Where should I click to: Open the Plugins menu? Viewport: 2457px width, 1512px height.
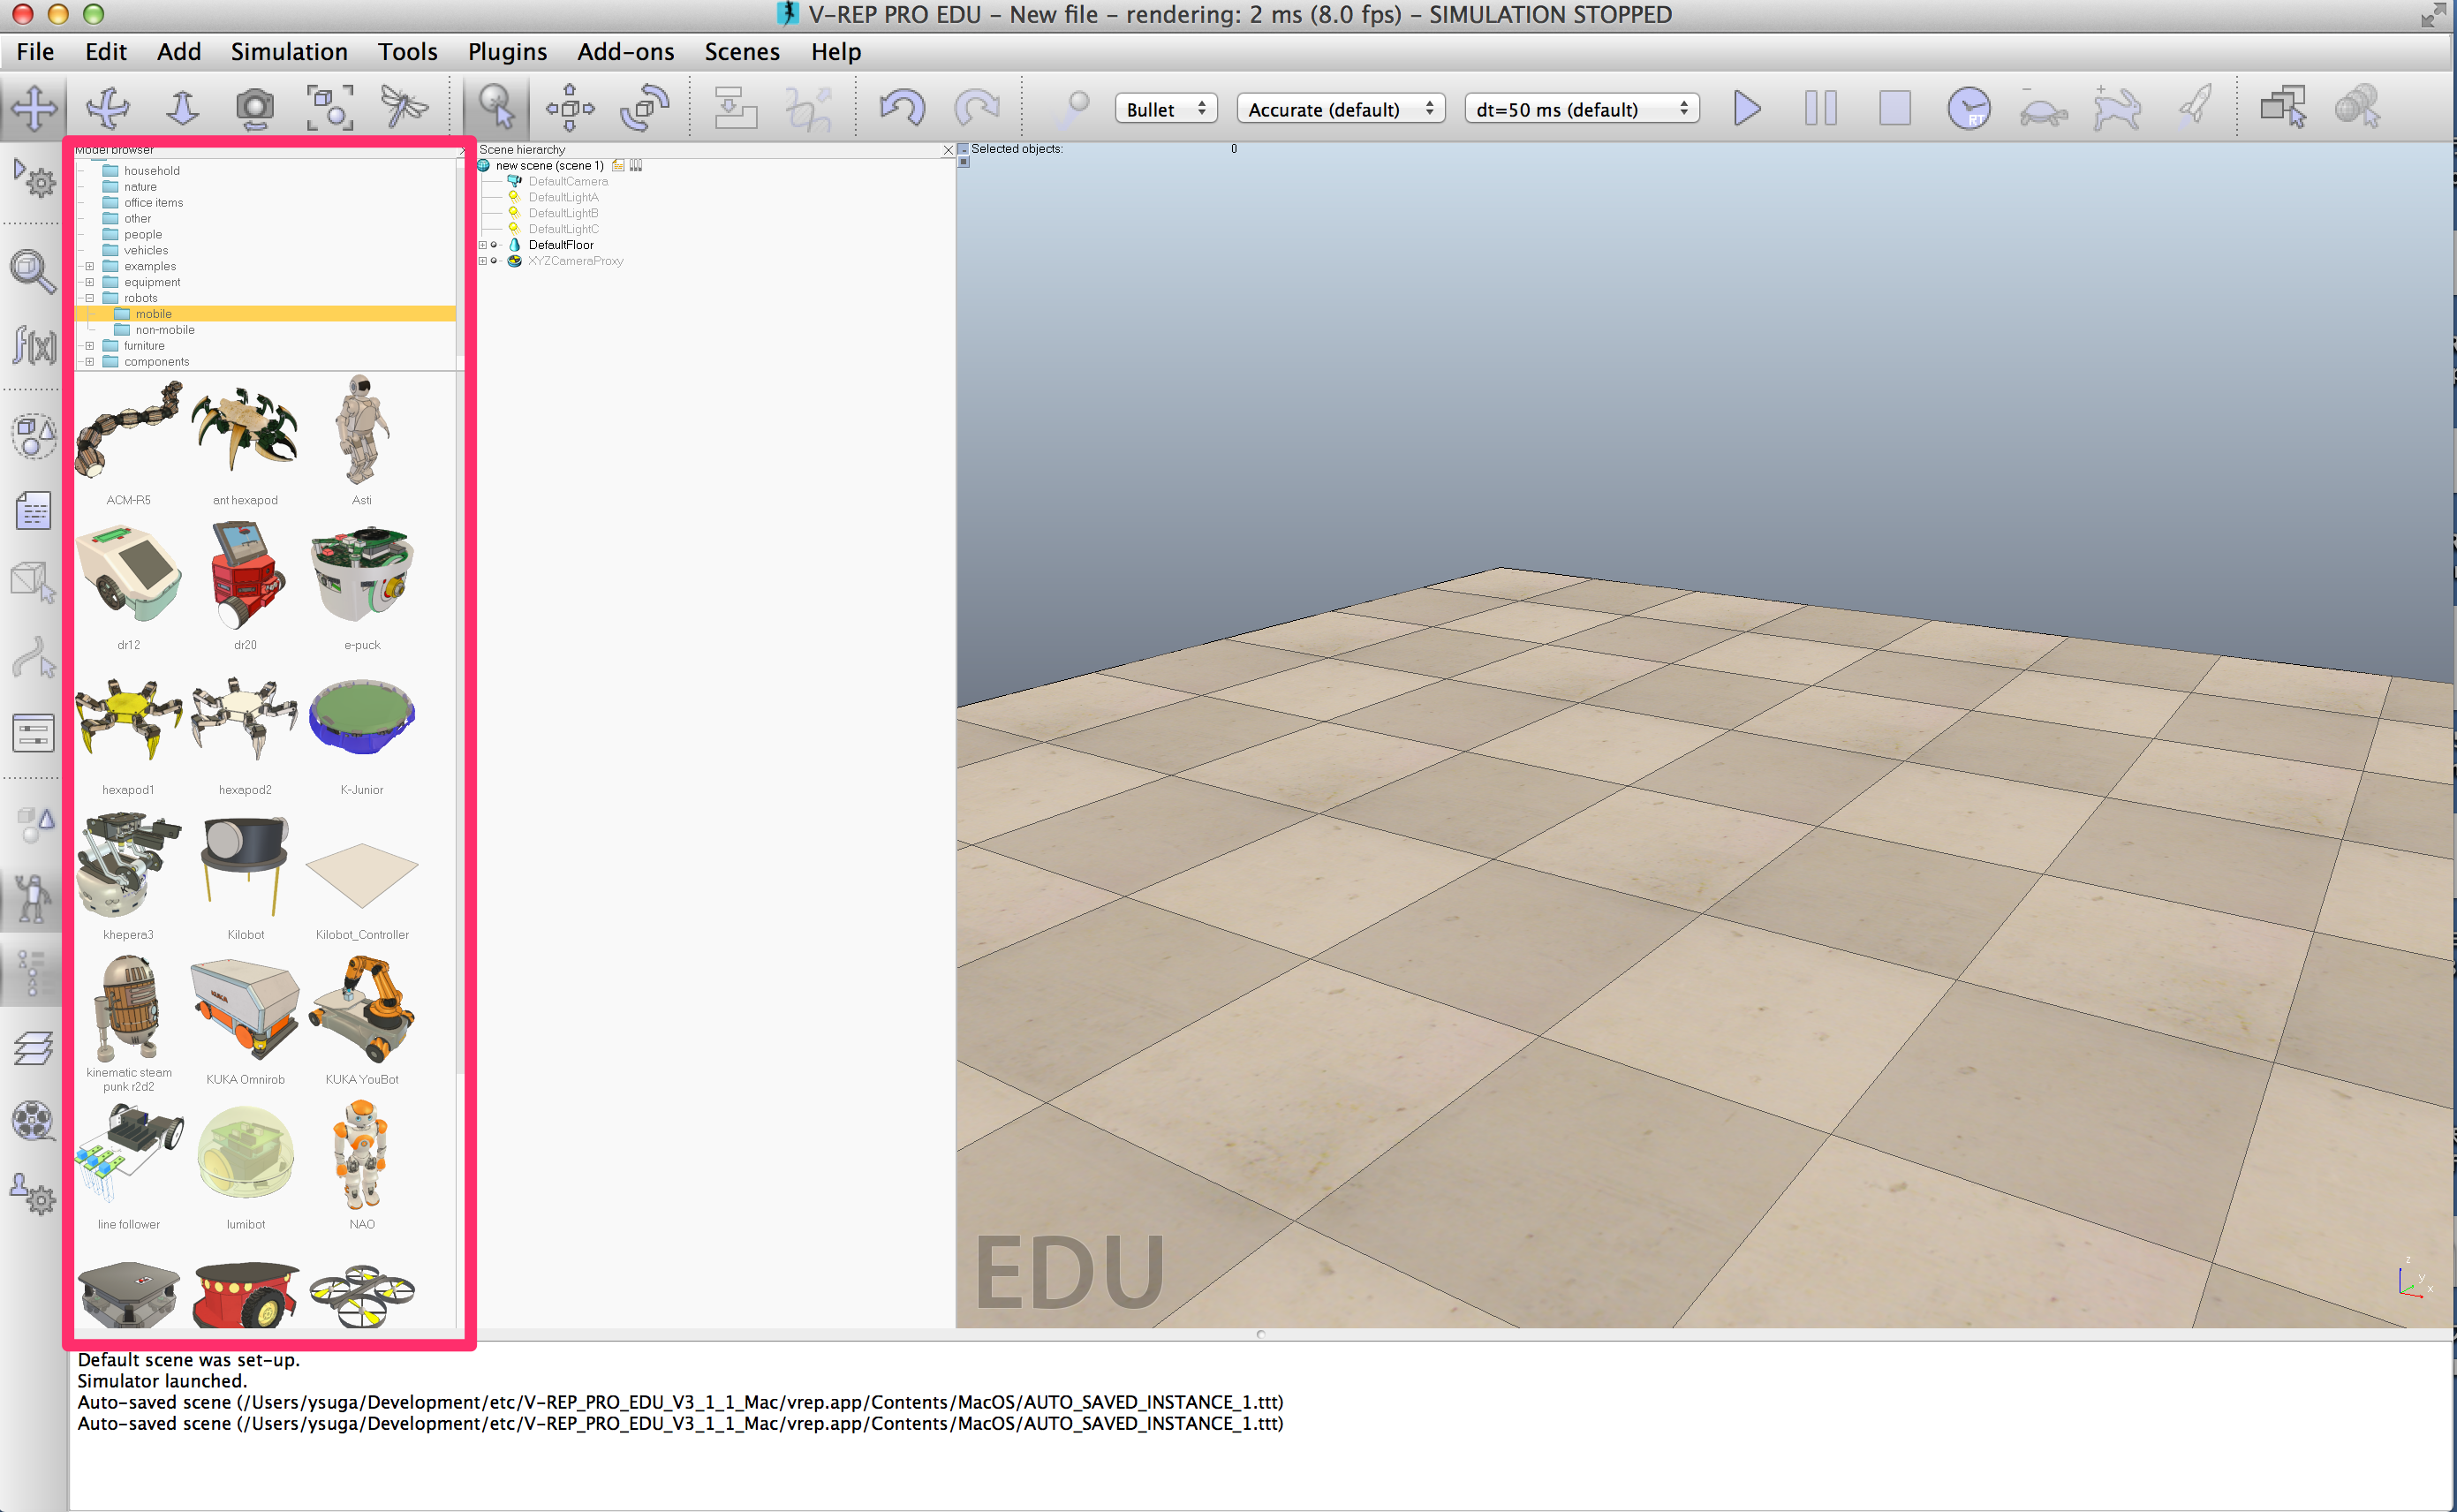(507, 51)
